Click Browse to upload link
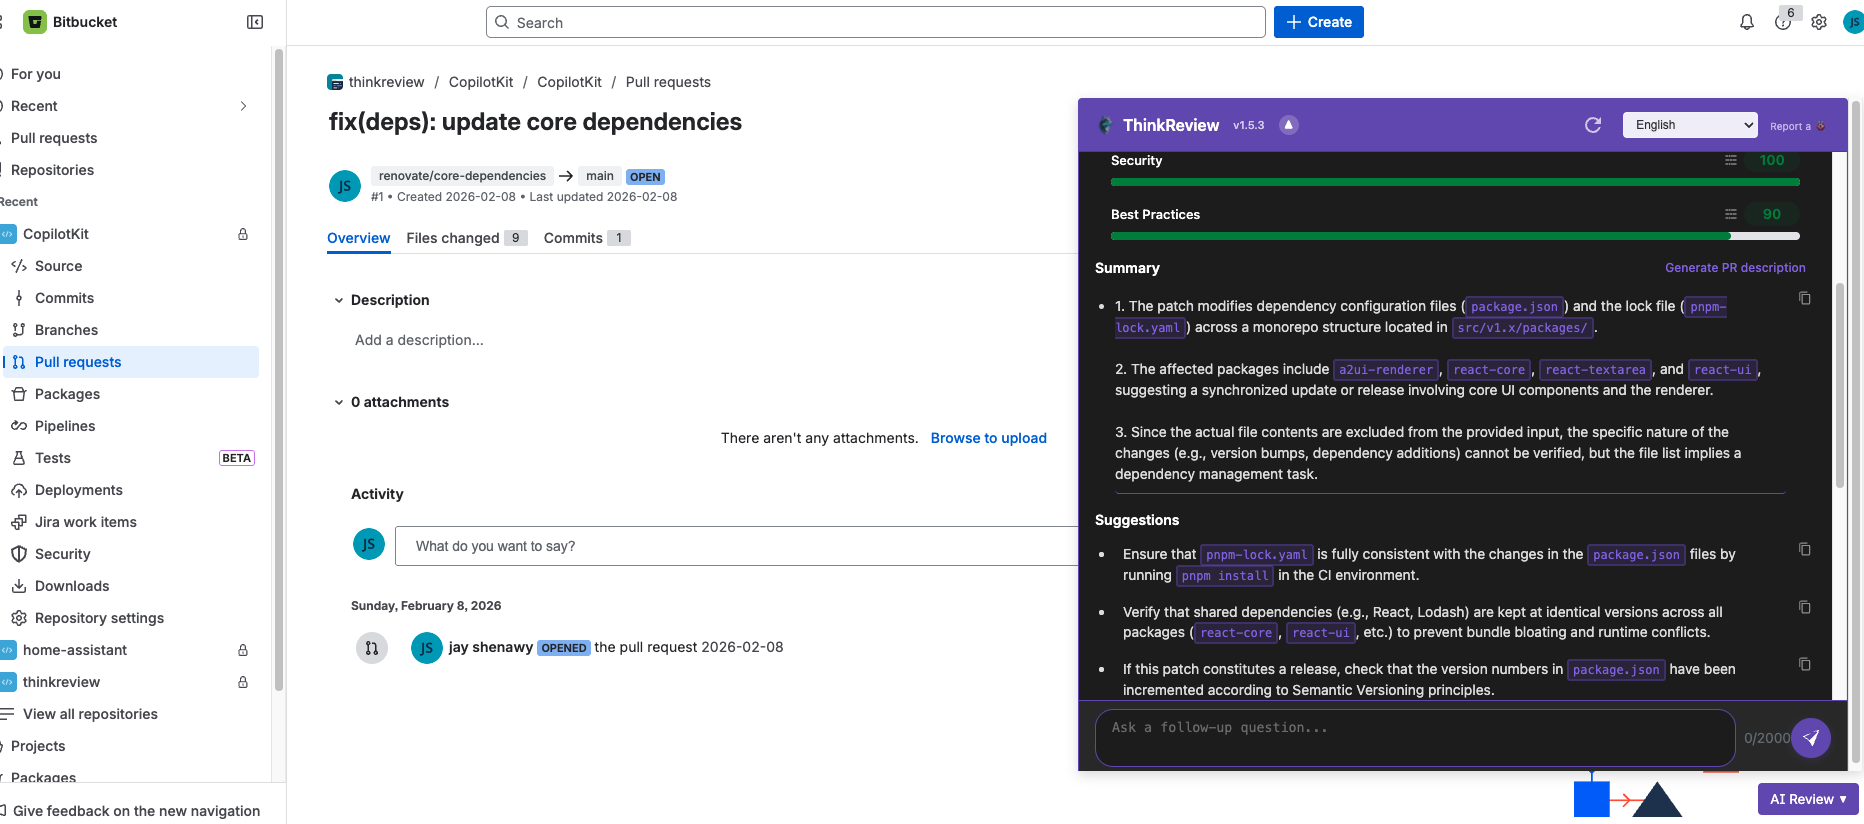 point(989,438)
